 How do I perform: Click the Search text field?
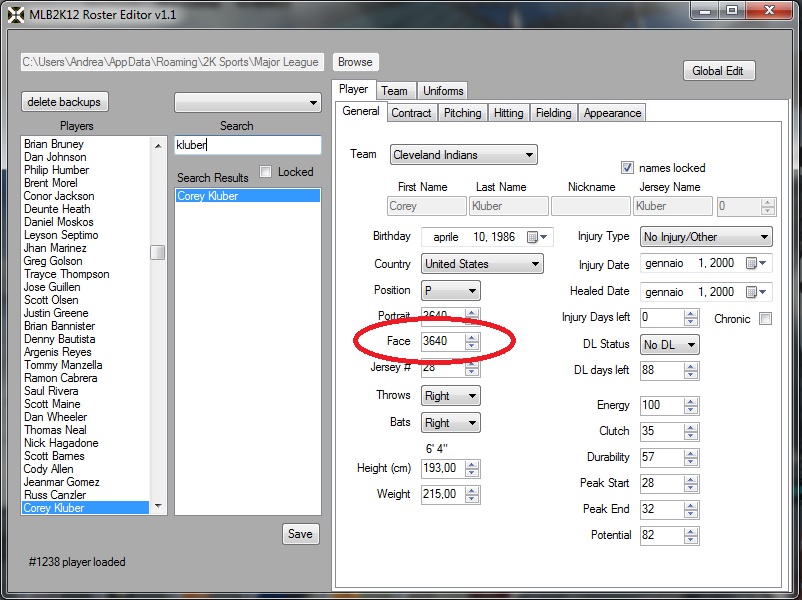(248, 145)
